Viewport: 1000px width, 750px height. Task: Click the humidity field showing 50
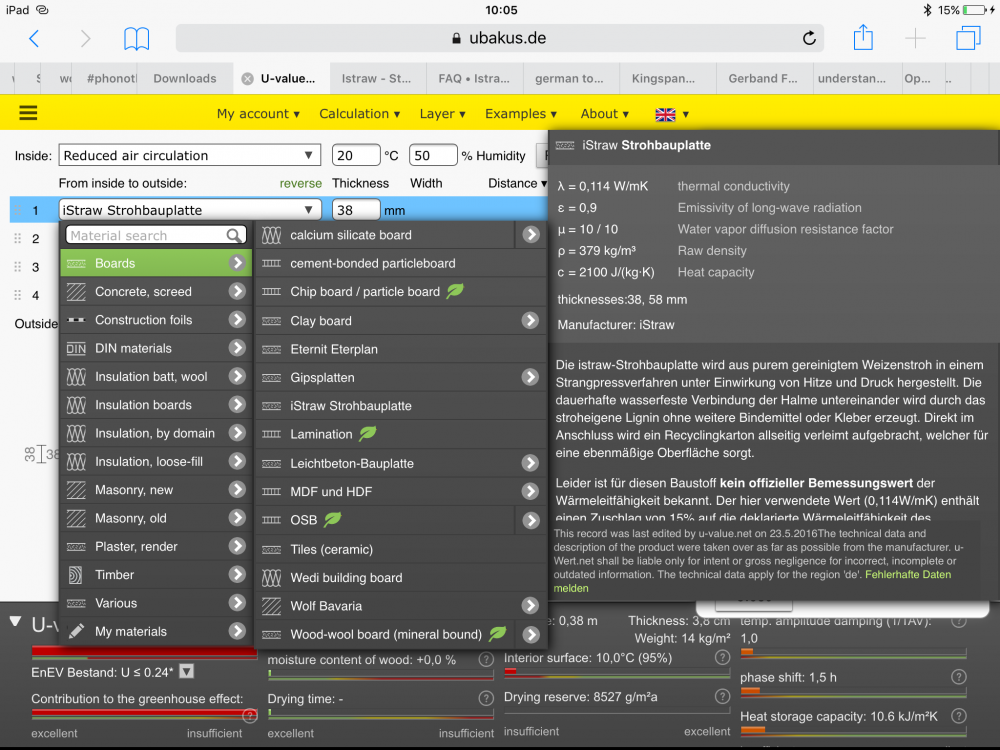[x=433, y=156]
